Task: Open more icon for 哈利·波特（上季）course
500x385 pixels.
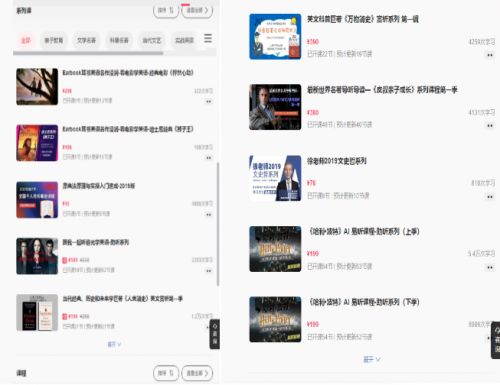Action: (x=490, y=267)
